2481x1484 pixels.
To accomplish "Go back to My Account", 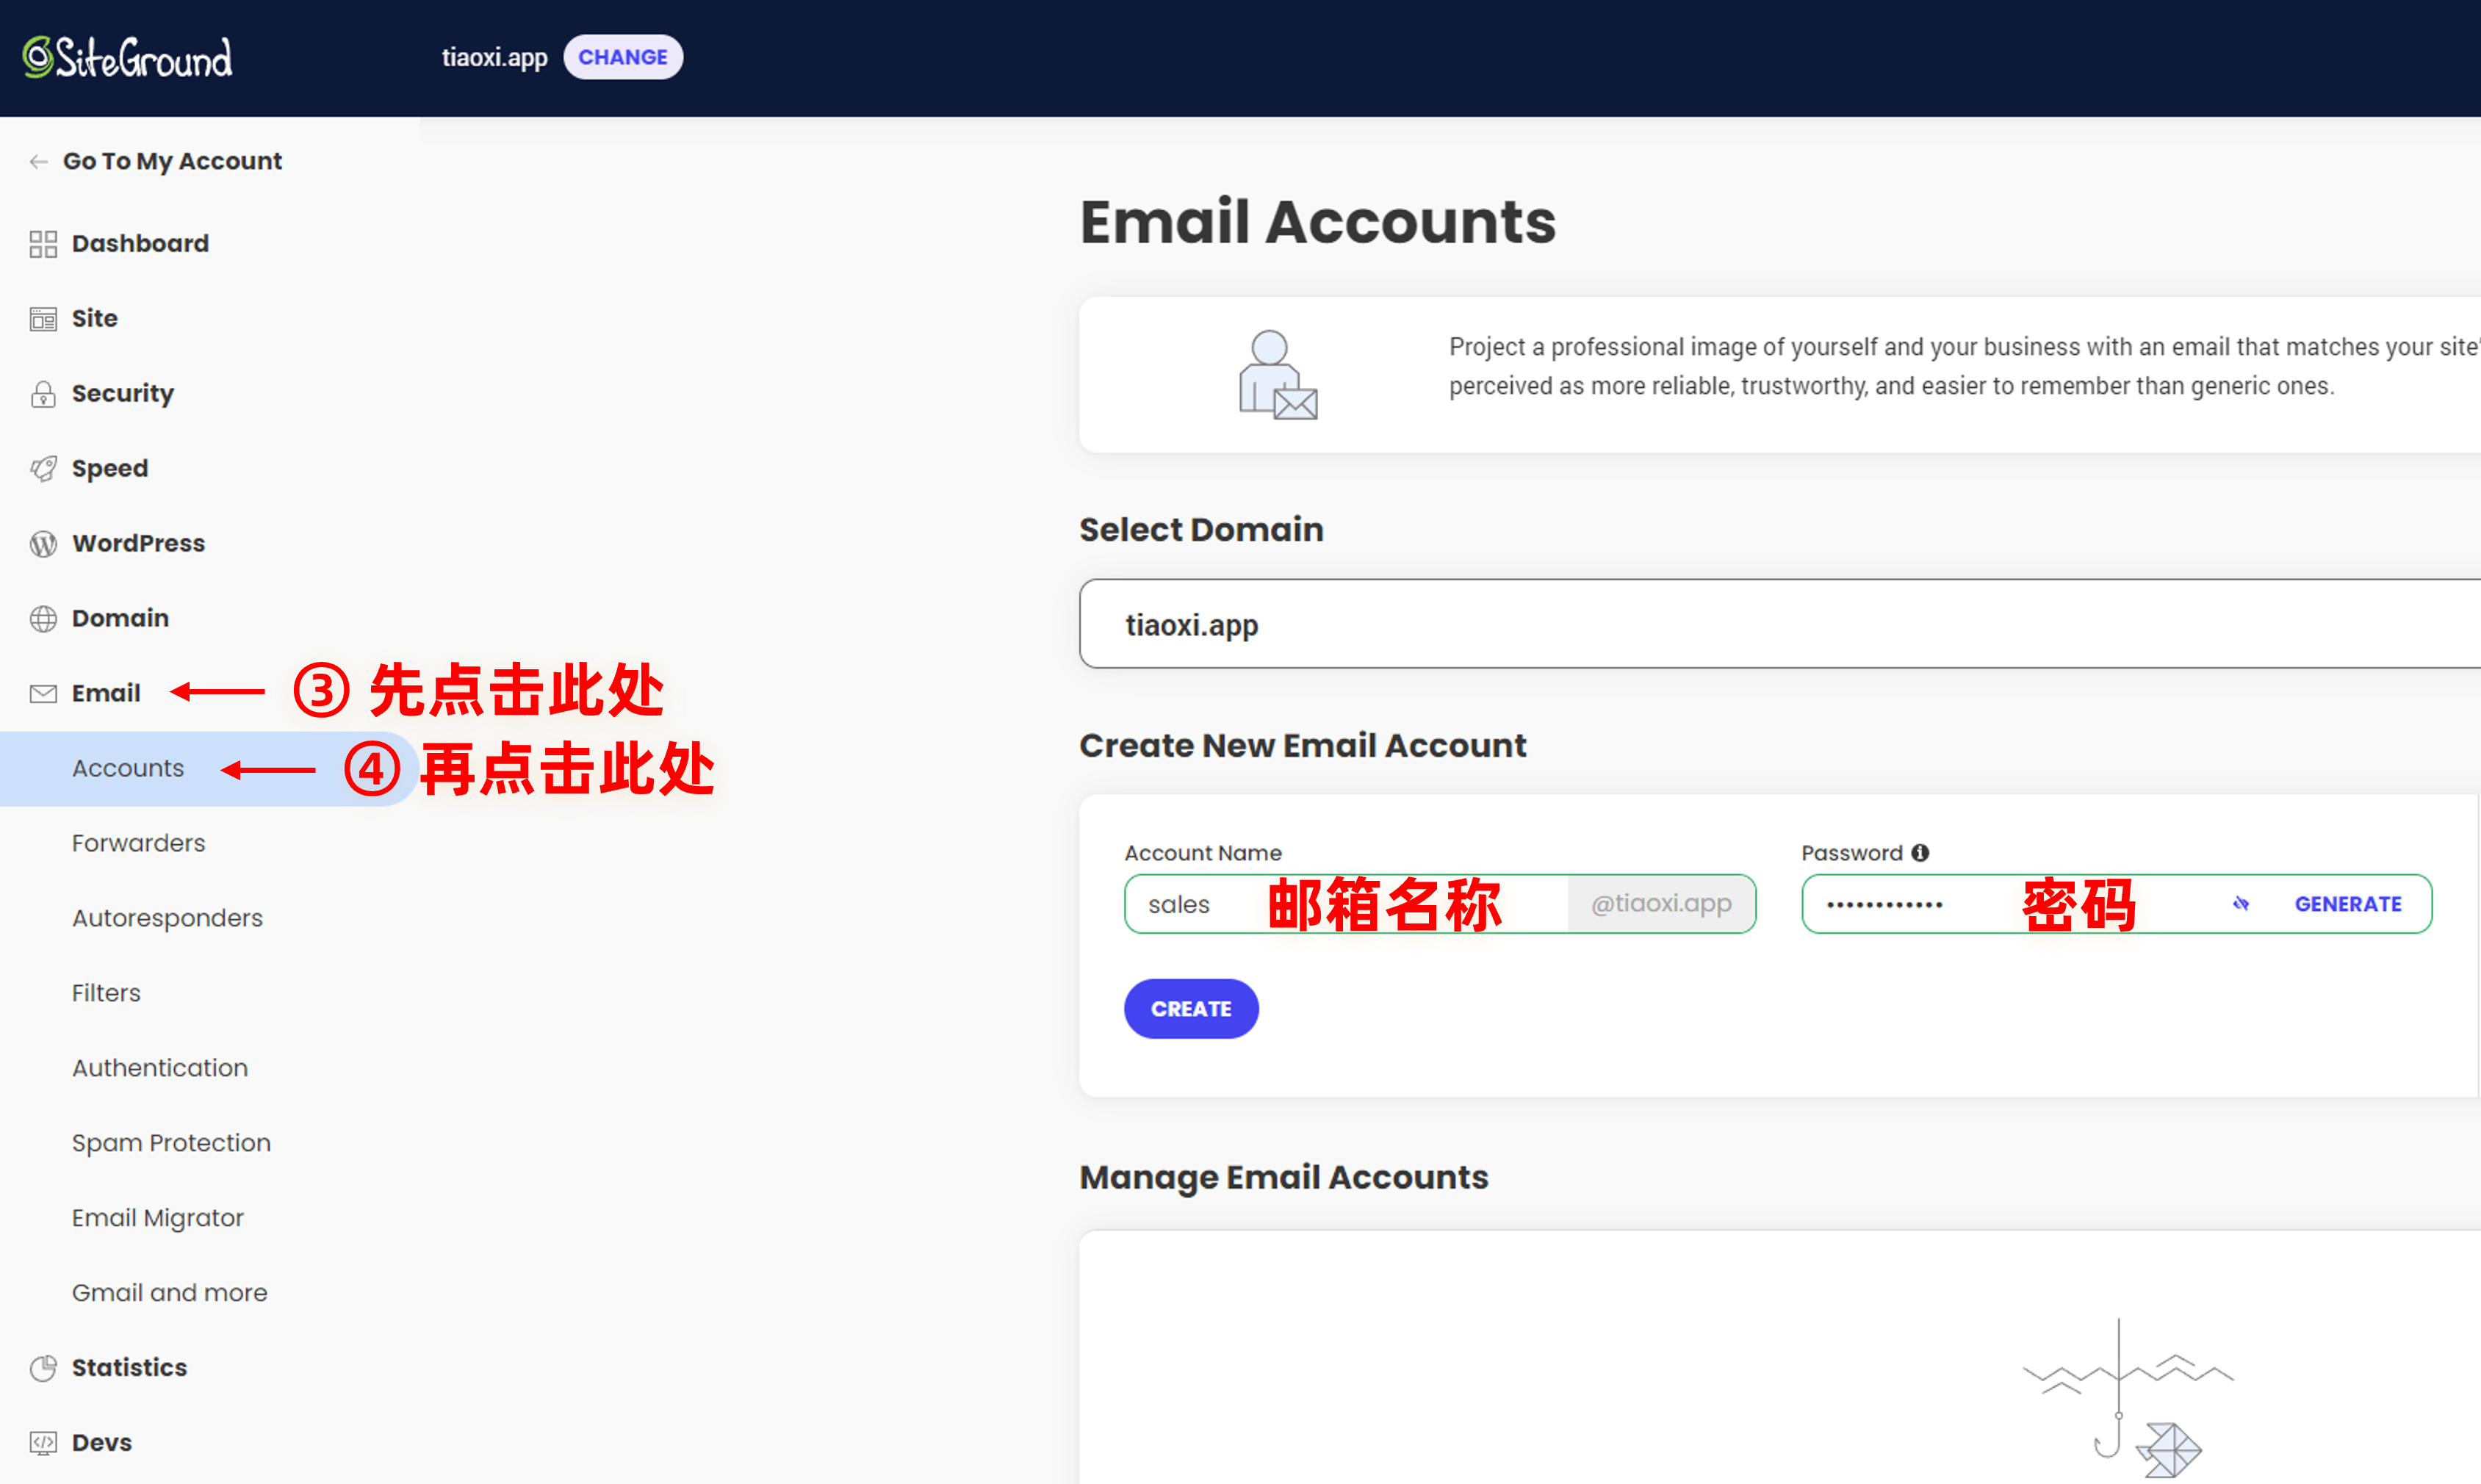I will coord(171,160).
